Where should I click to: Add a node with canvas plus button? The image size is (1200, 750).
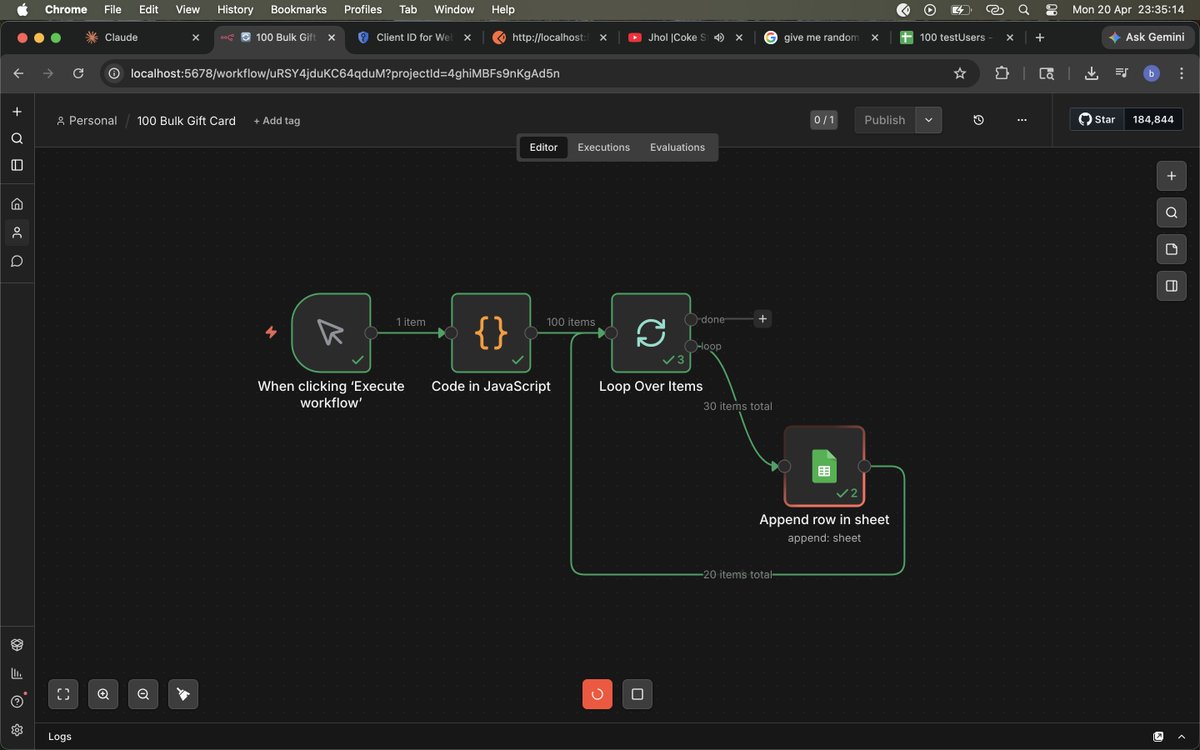pos(1171,176)
